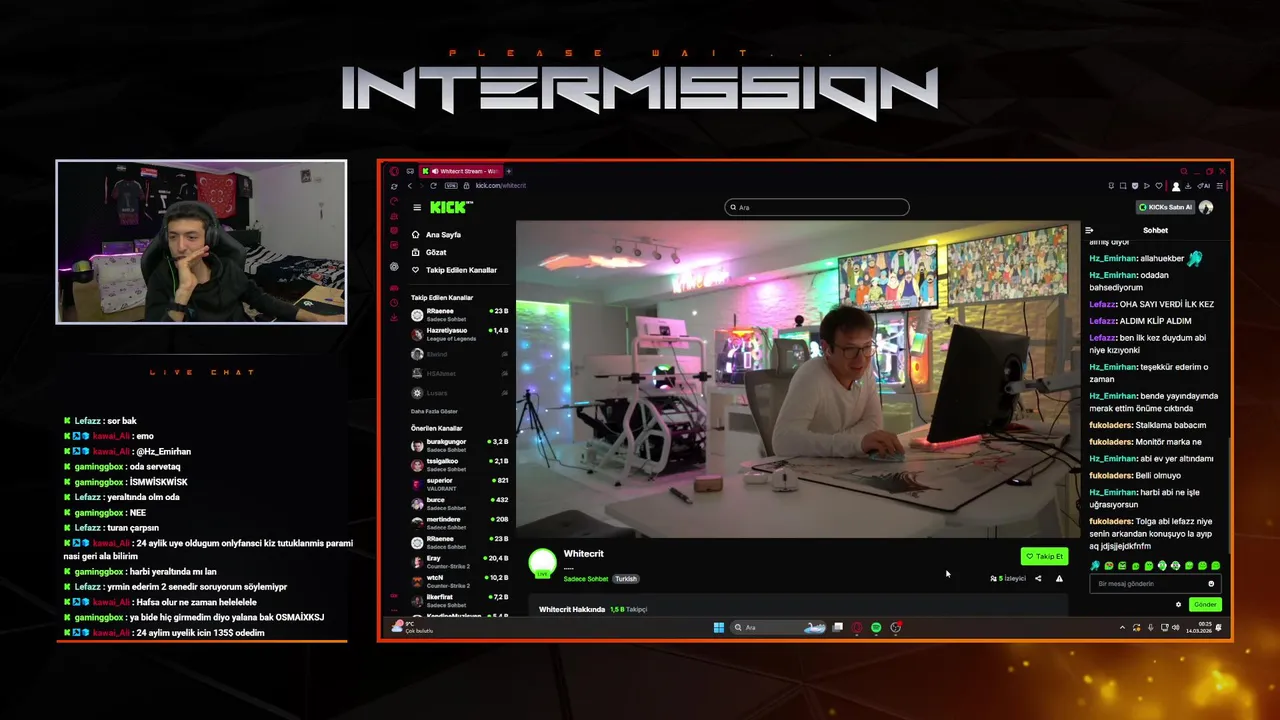Click the browser search magnifier in title bar
Screen dimensions: 1280x720
click(1183, 171)
